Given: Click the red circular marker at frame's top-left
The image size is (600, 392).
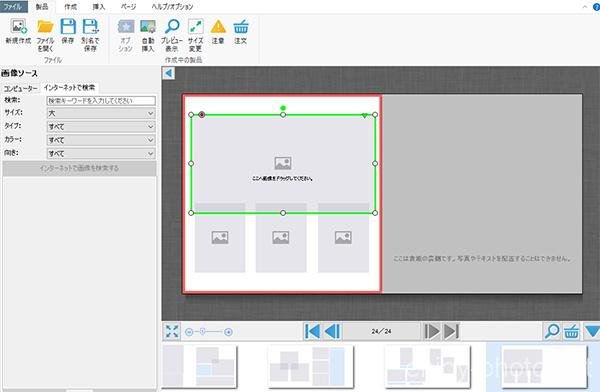Looking at the screenshot, I should click(x=202, y=115).
